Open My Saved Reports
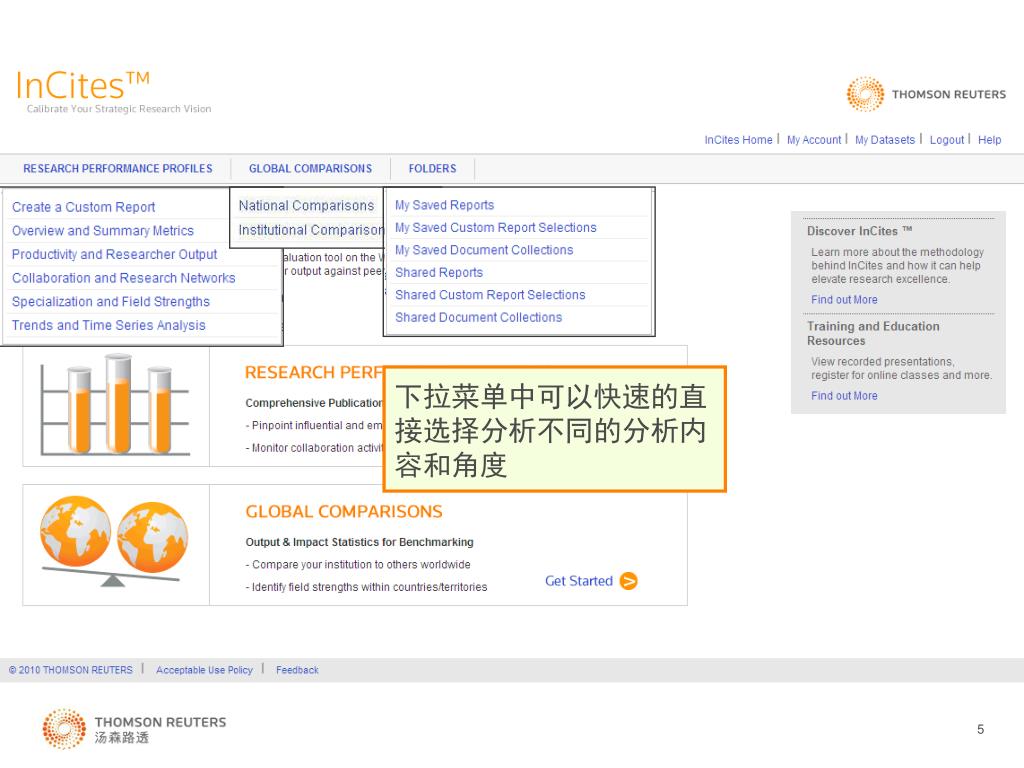 444,205
